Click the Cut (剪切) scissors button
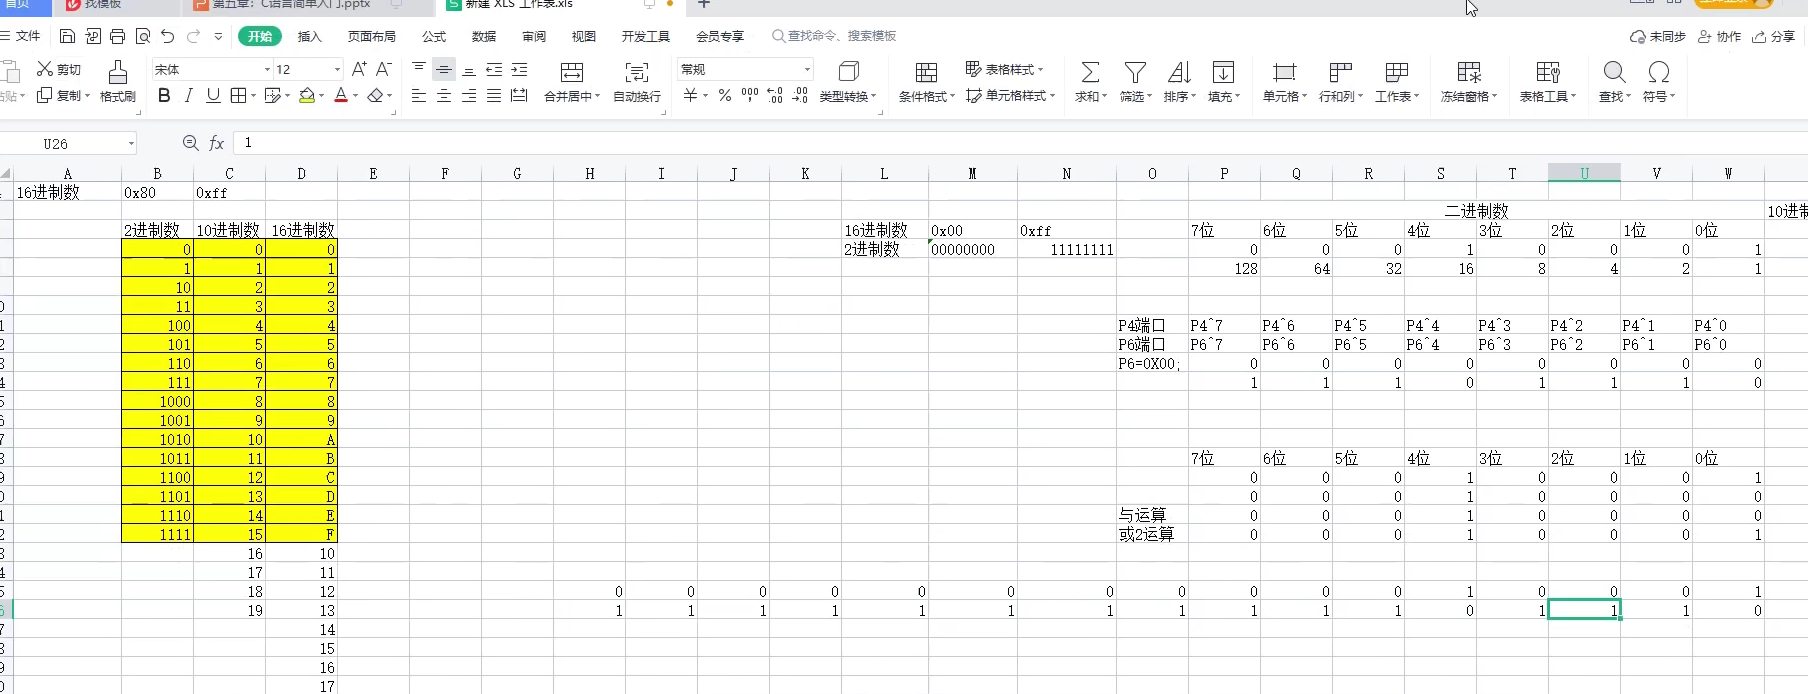This screenshot has height=694, width=1808. click(x=59, y=69)
